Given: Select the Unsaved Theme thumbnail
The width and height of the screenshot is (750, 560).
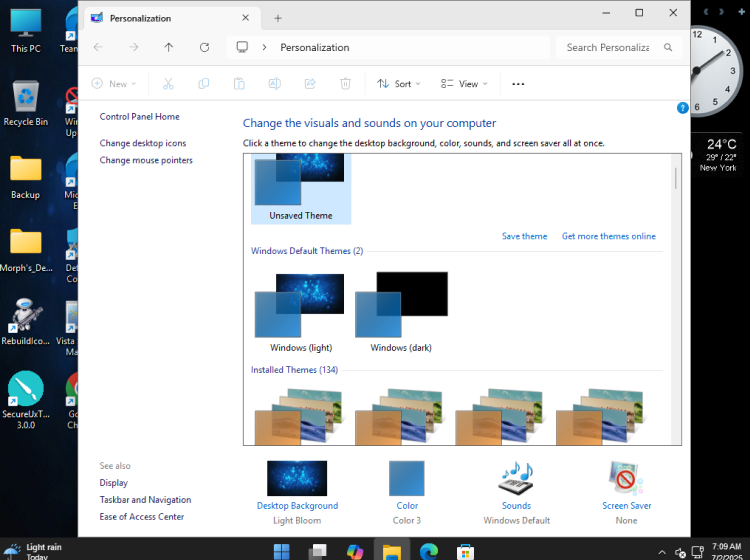Looking at the screenshot, I should [x=301, y=189].
